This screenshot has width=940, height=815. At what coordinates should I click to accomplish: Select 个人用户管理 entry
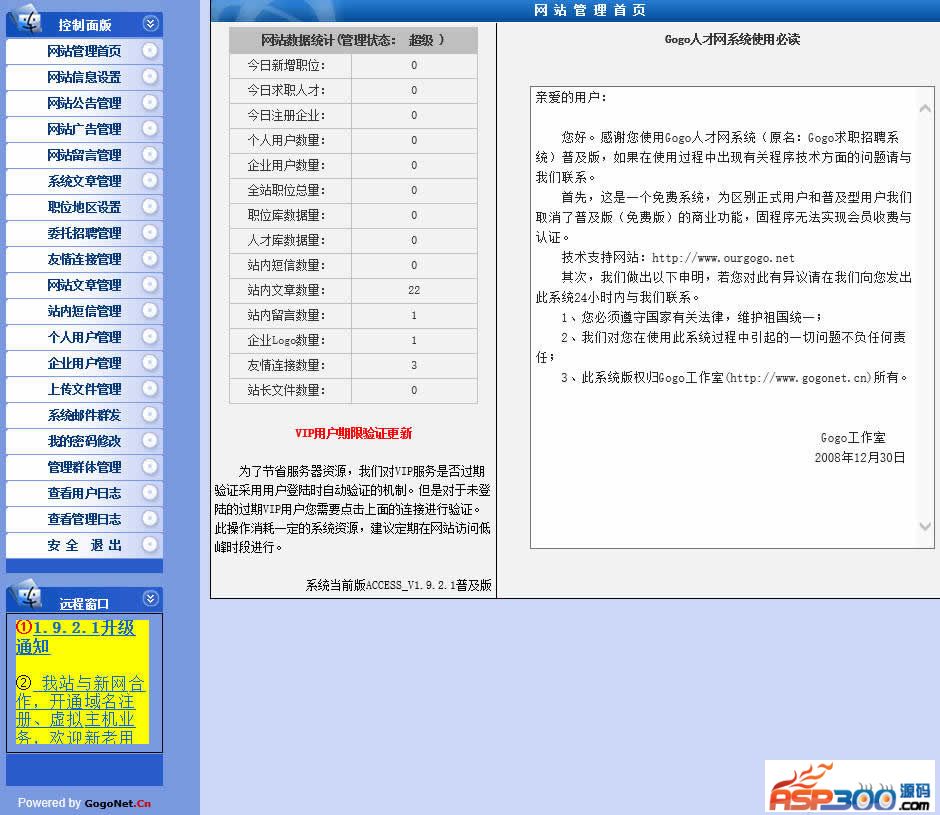(84, 337)
